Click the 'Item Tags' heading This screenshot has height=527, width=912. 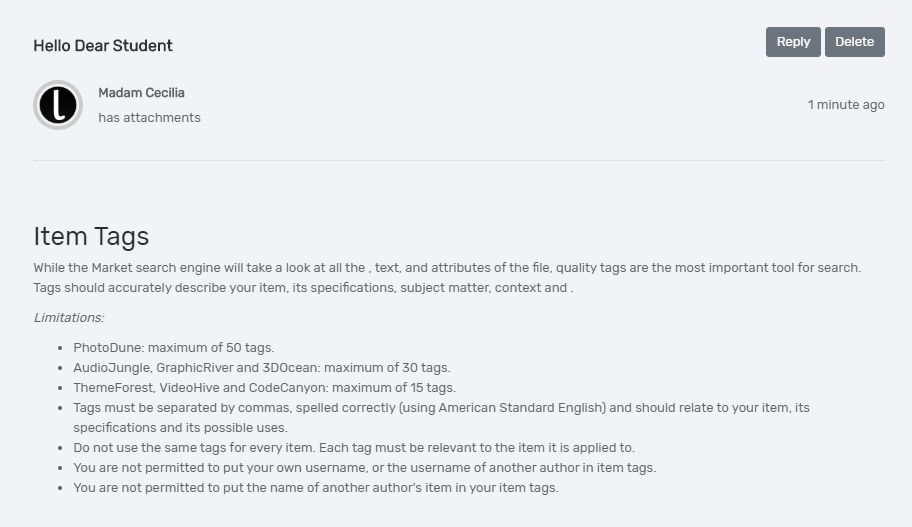coord(91,236)
